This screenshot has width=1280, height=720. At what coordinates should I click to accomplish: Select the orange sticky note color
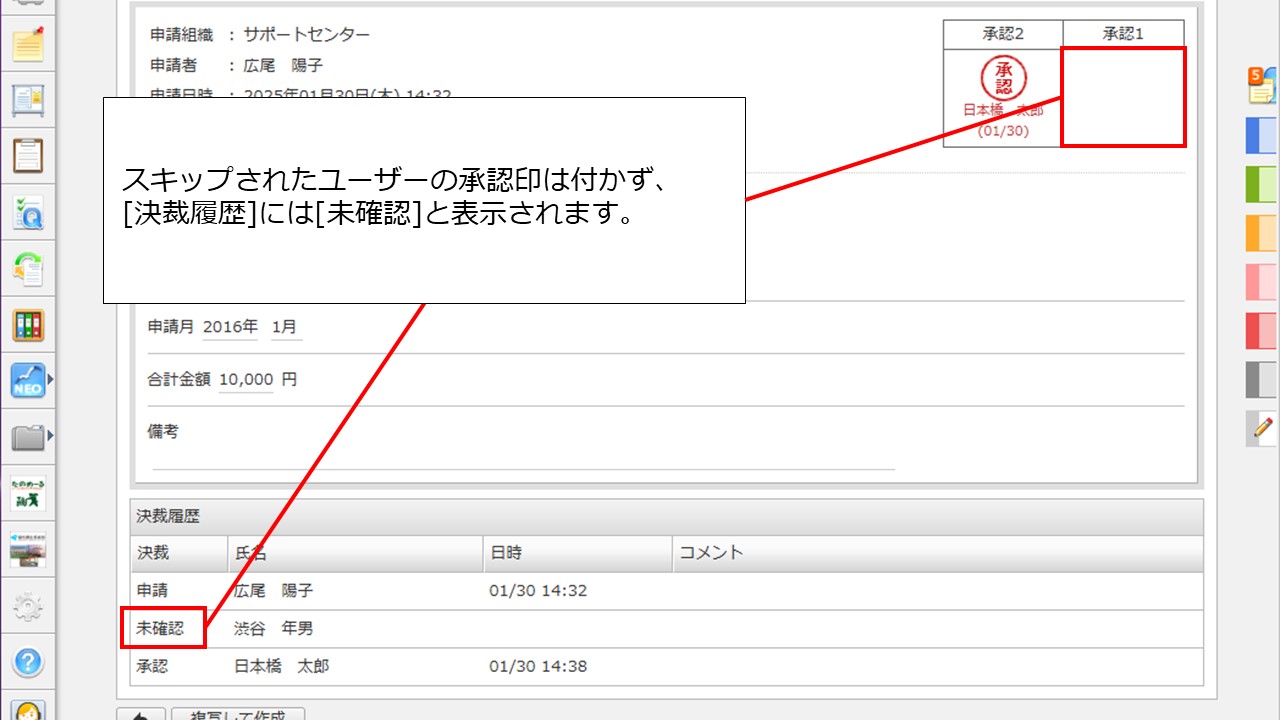(x=1262, y=233)
